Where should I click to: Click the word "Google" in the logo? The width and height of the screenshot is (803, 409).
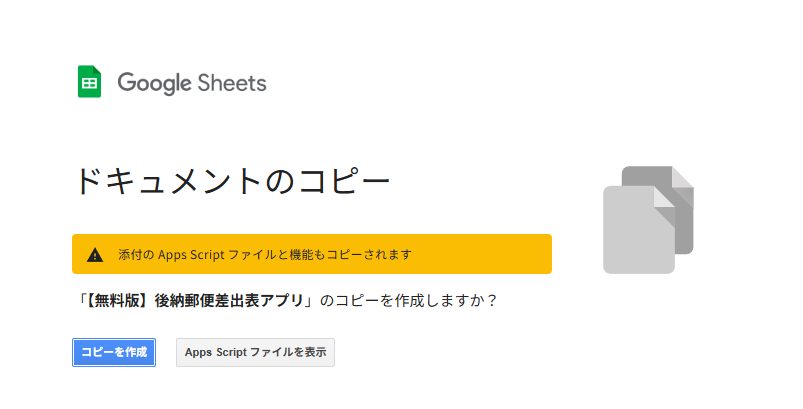click(154, 83)
